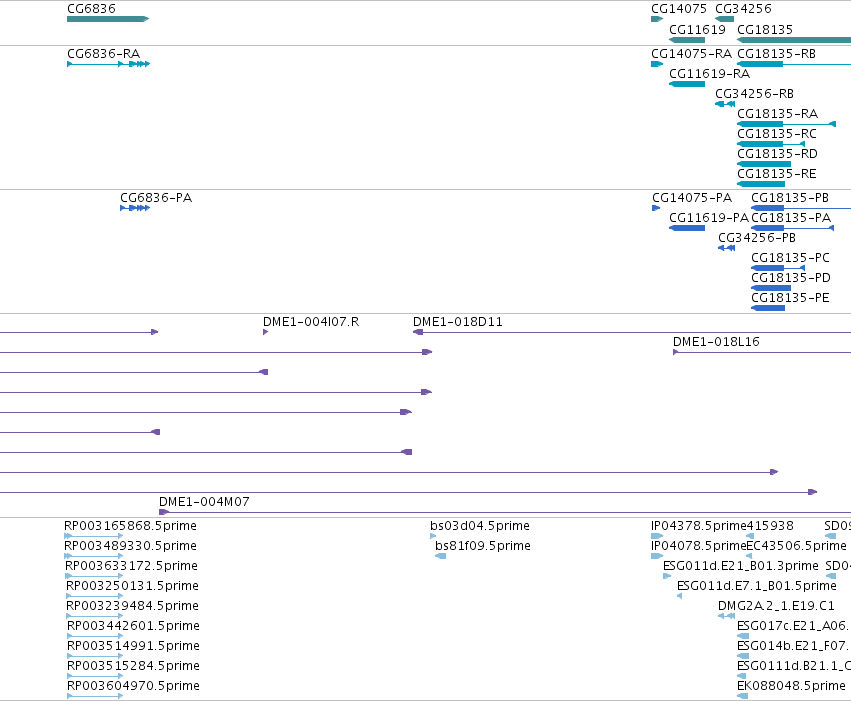Click the CG18135-PB protein bar

pos(801,208)
